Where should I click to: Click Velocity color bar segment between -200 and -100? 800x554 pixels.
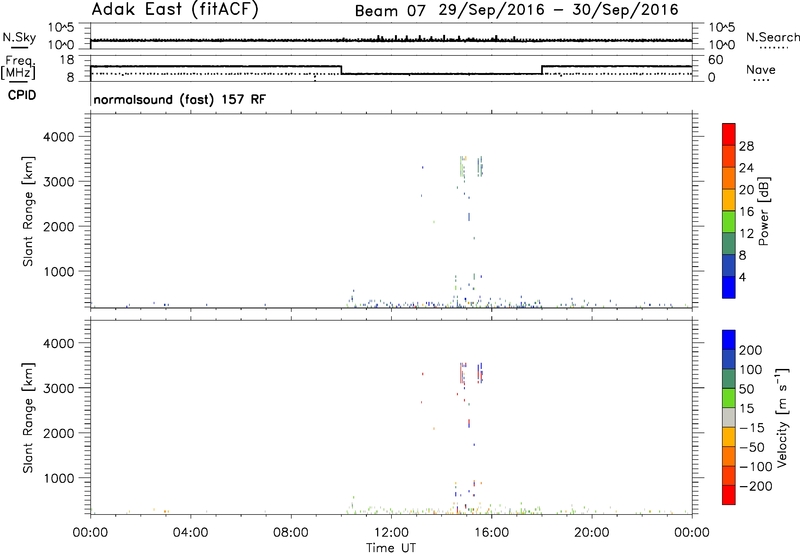click(729, 475)
